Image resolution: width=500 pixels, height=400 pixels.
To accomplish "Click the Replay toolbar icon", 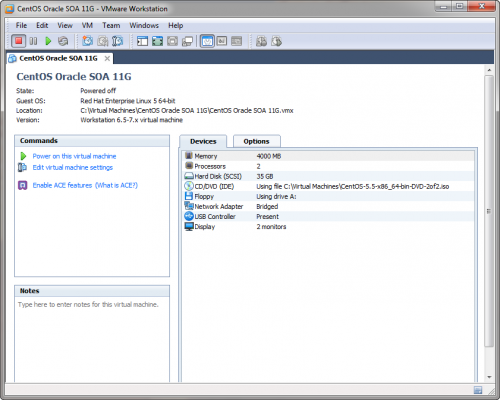I will point(276,41).
